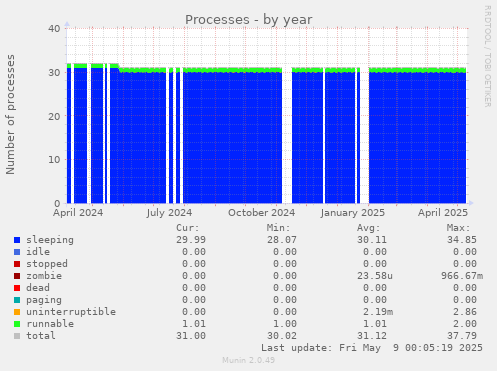Click total maximum value 37.79
Screen dimensions: 497x371
pos(462,336)
